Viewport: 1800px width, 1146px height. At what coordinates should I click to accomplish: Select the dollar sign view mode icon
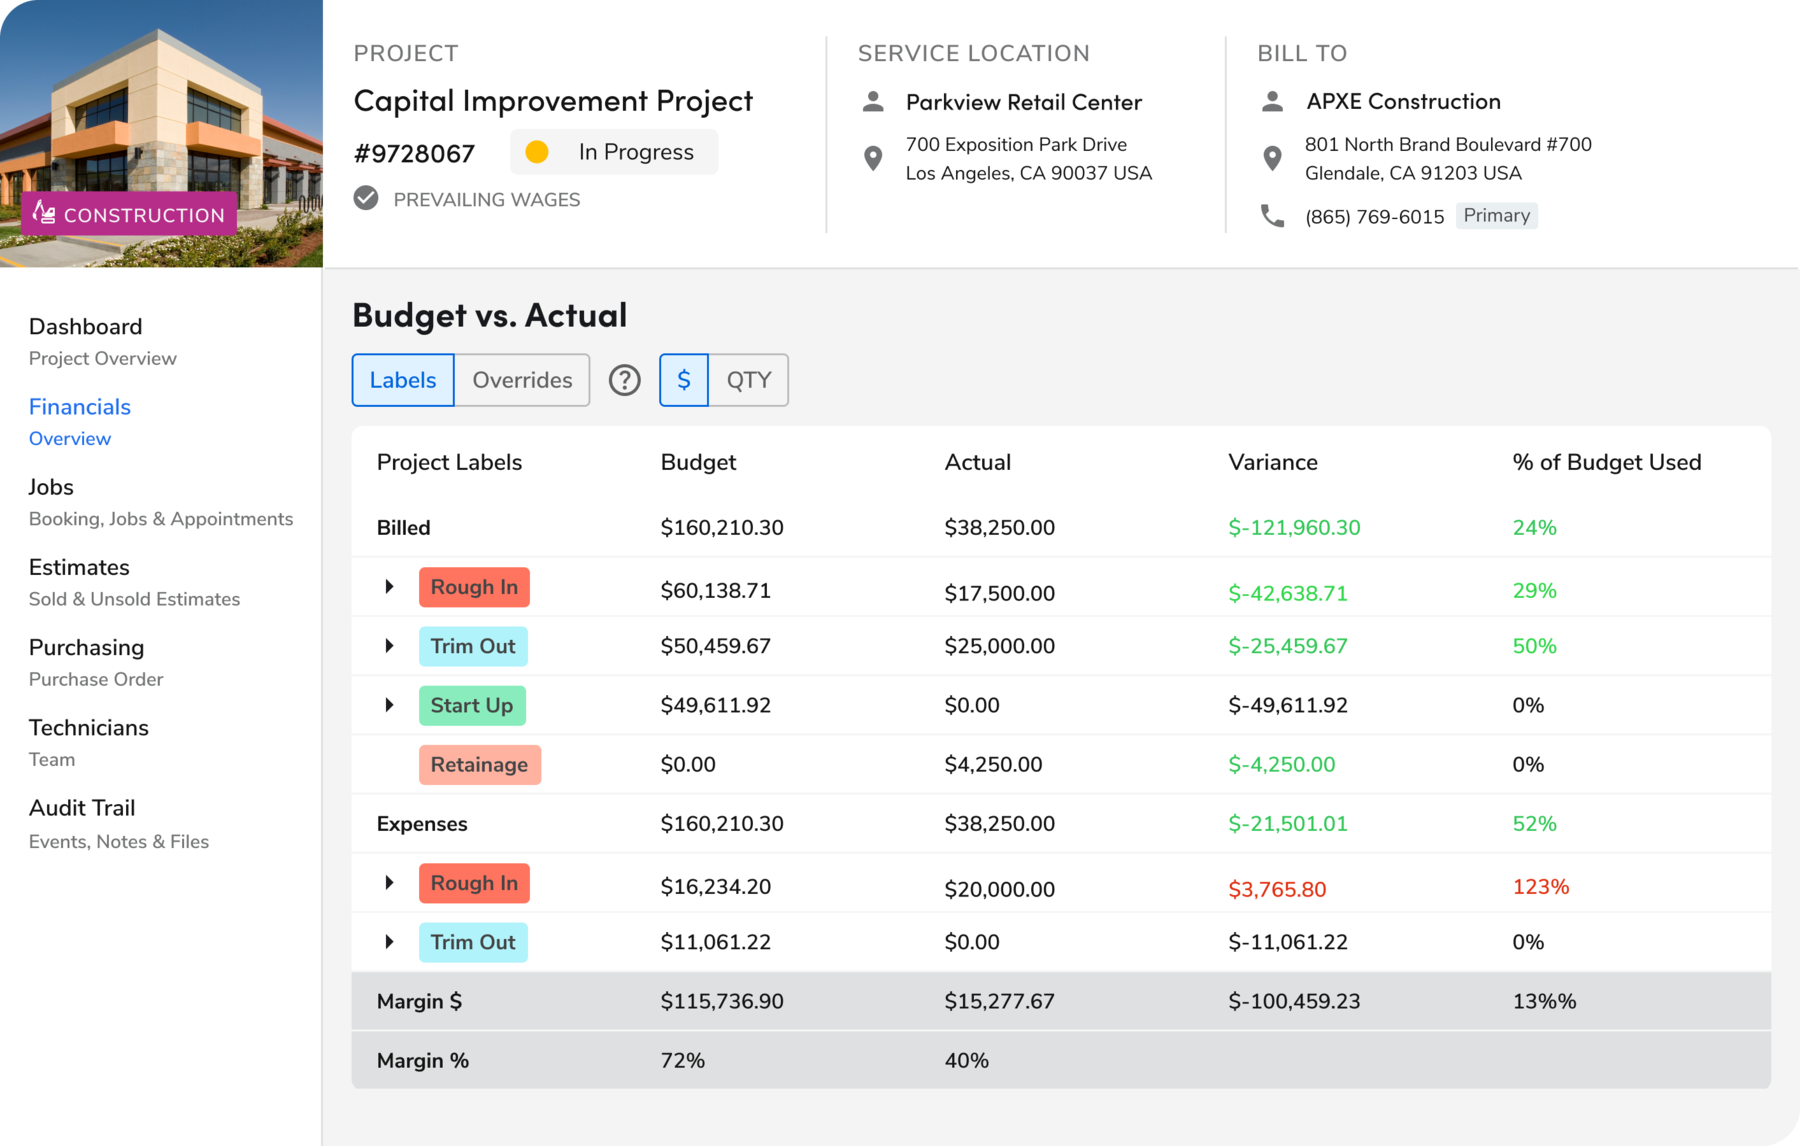(x=683, y=380)
